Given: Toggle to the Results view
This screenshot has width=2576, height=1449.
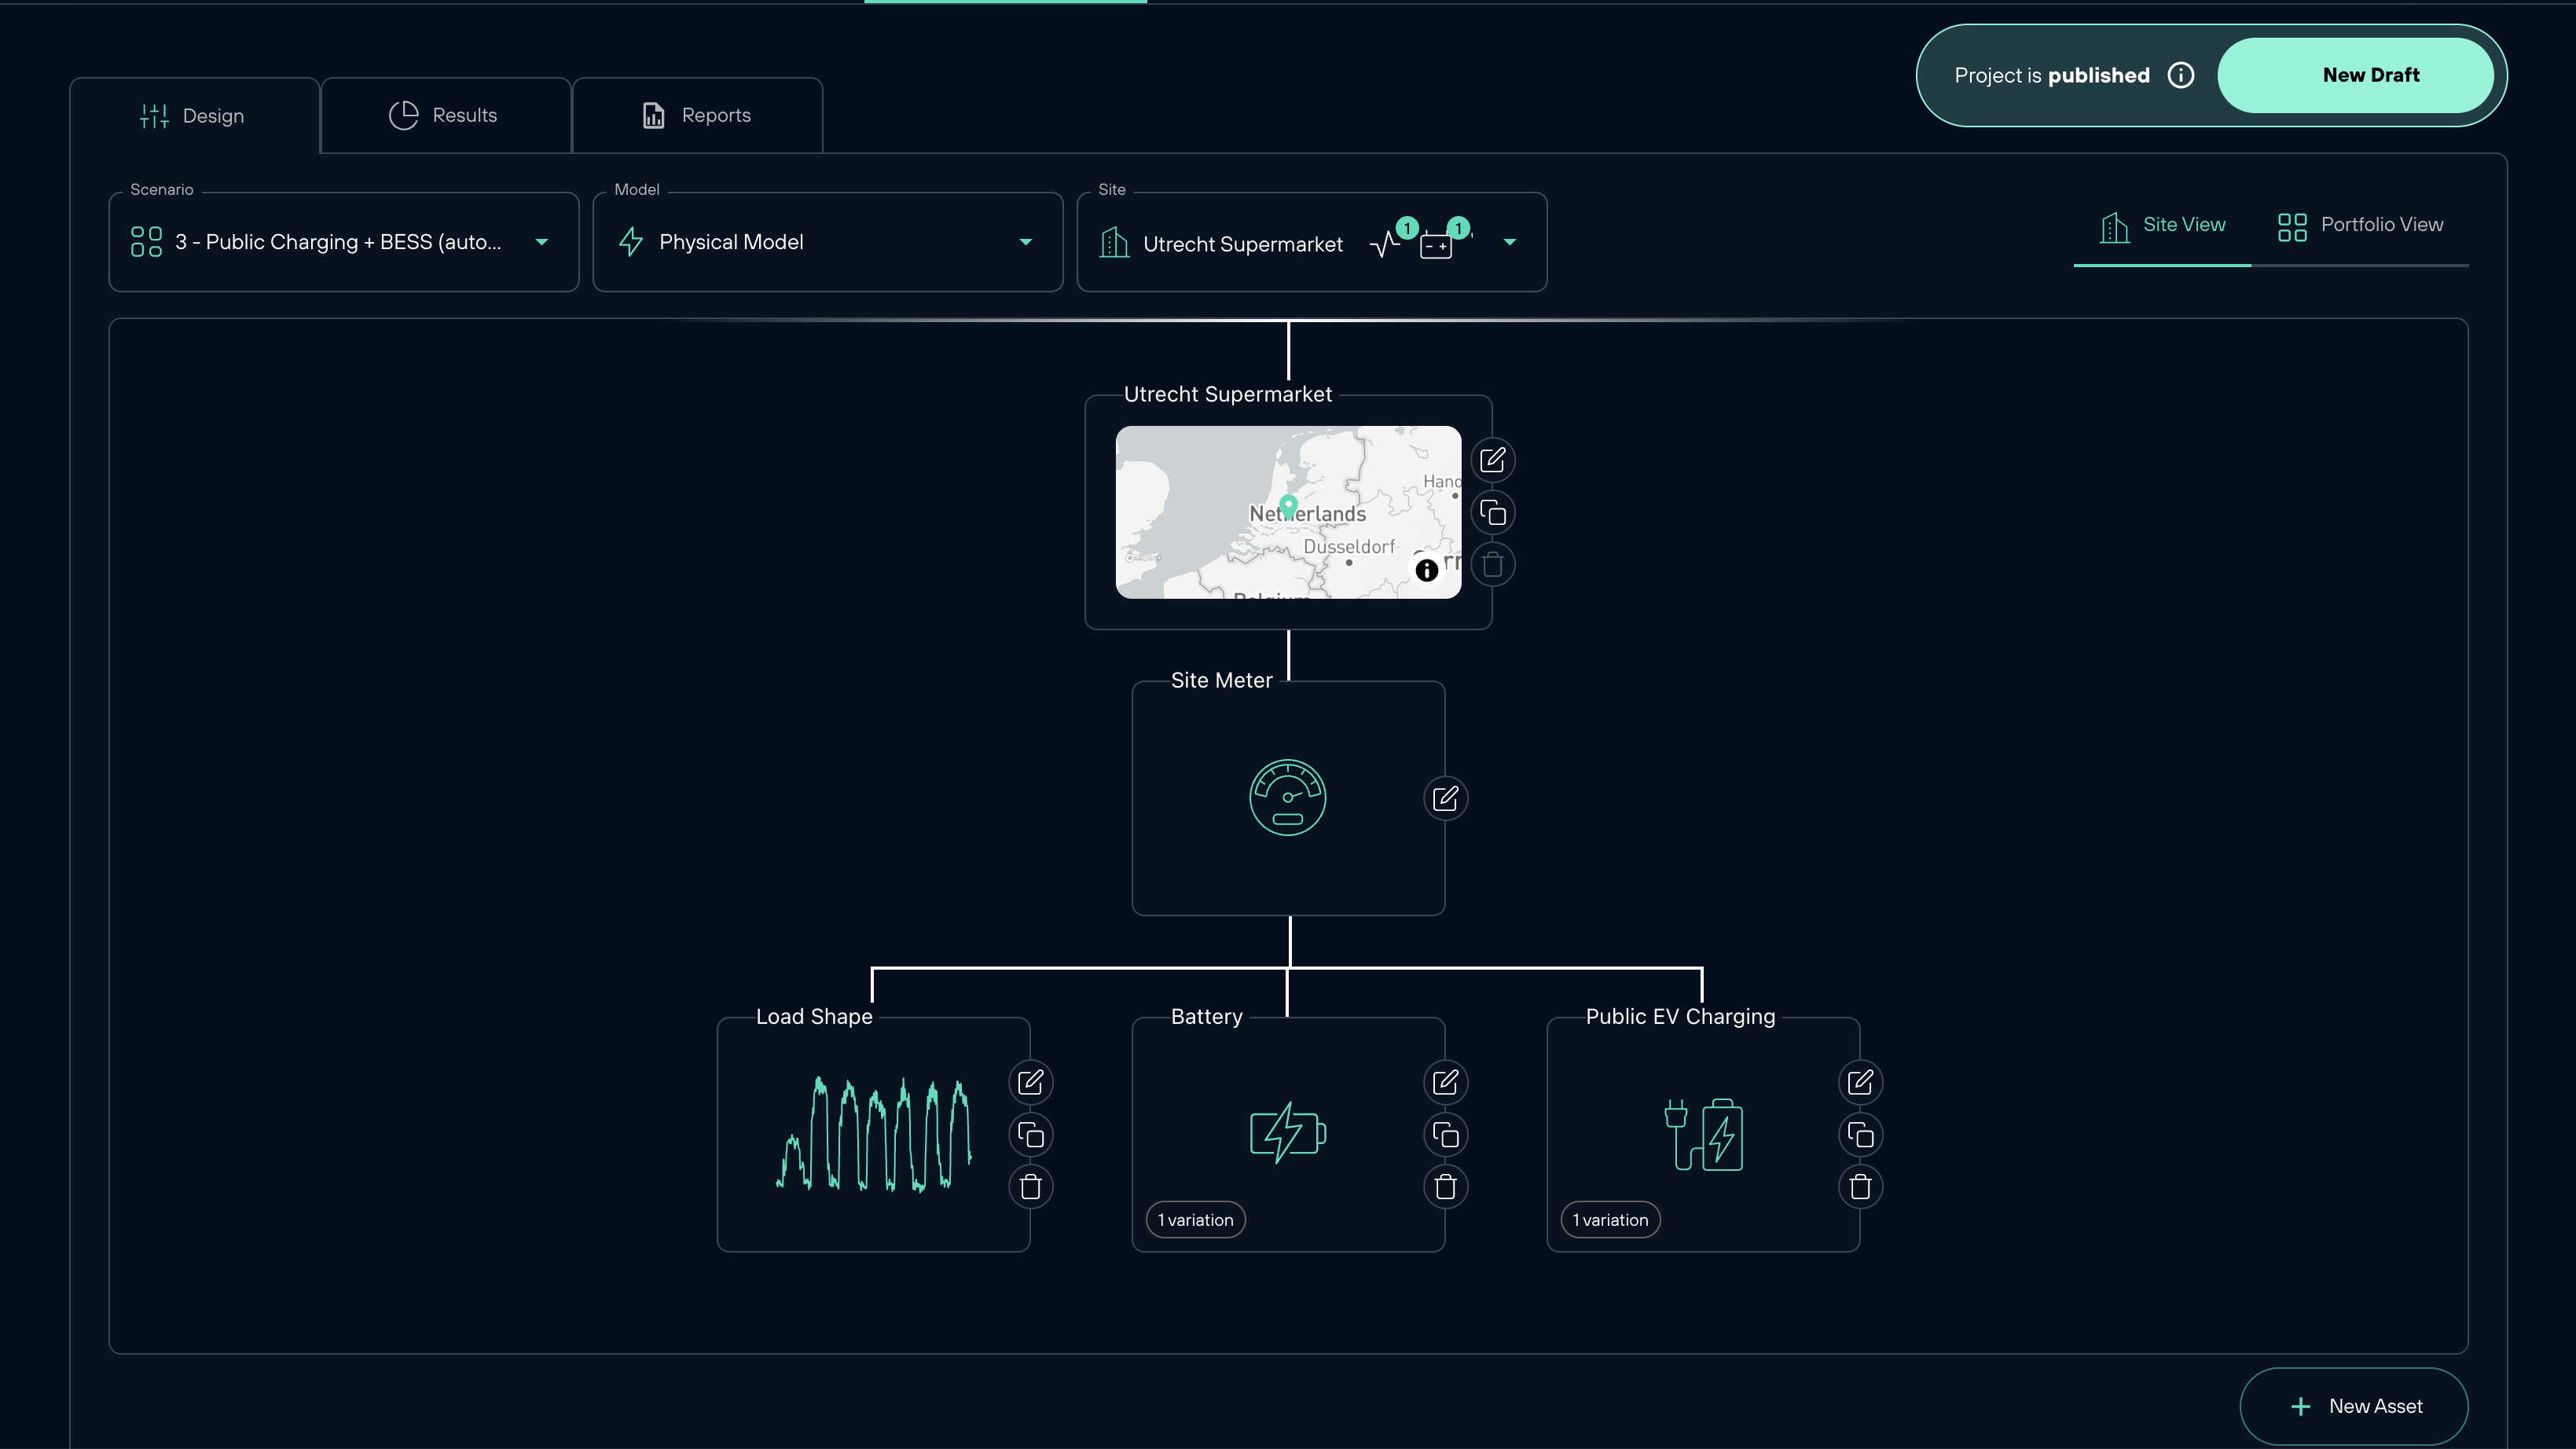Looking at the screenshot, I should [445, 115].
